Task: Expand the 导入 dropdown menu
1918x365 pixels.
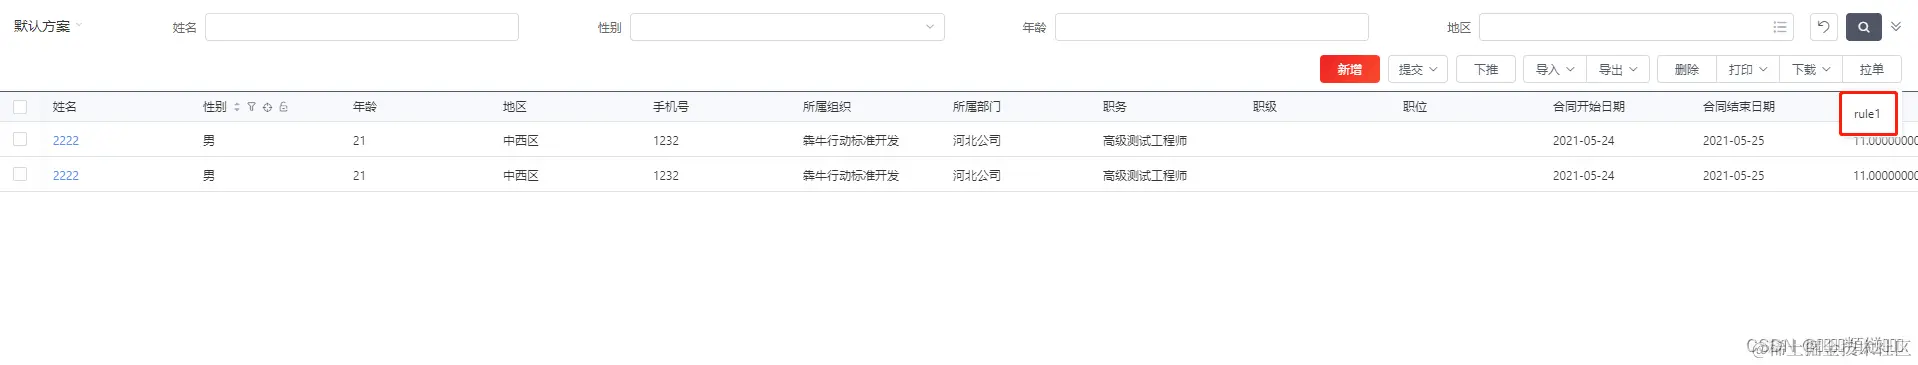Action: point(1555,69)
